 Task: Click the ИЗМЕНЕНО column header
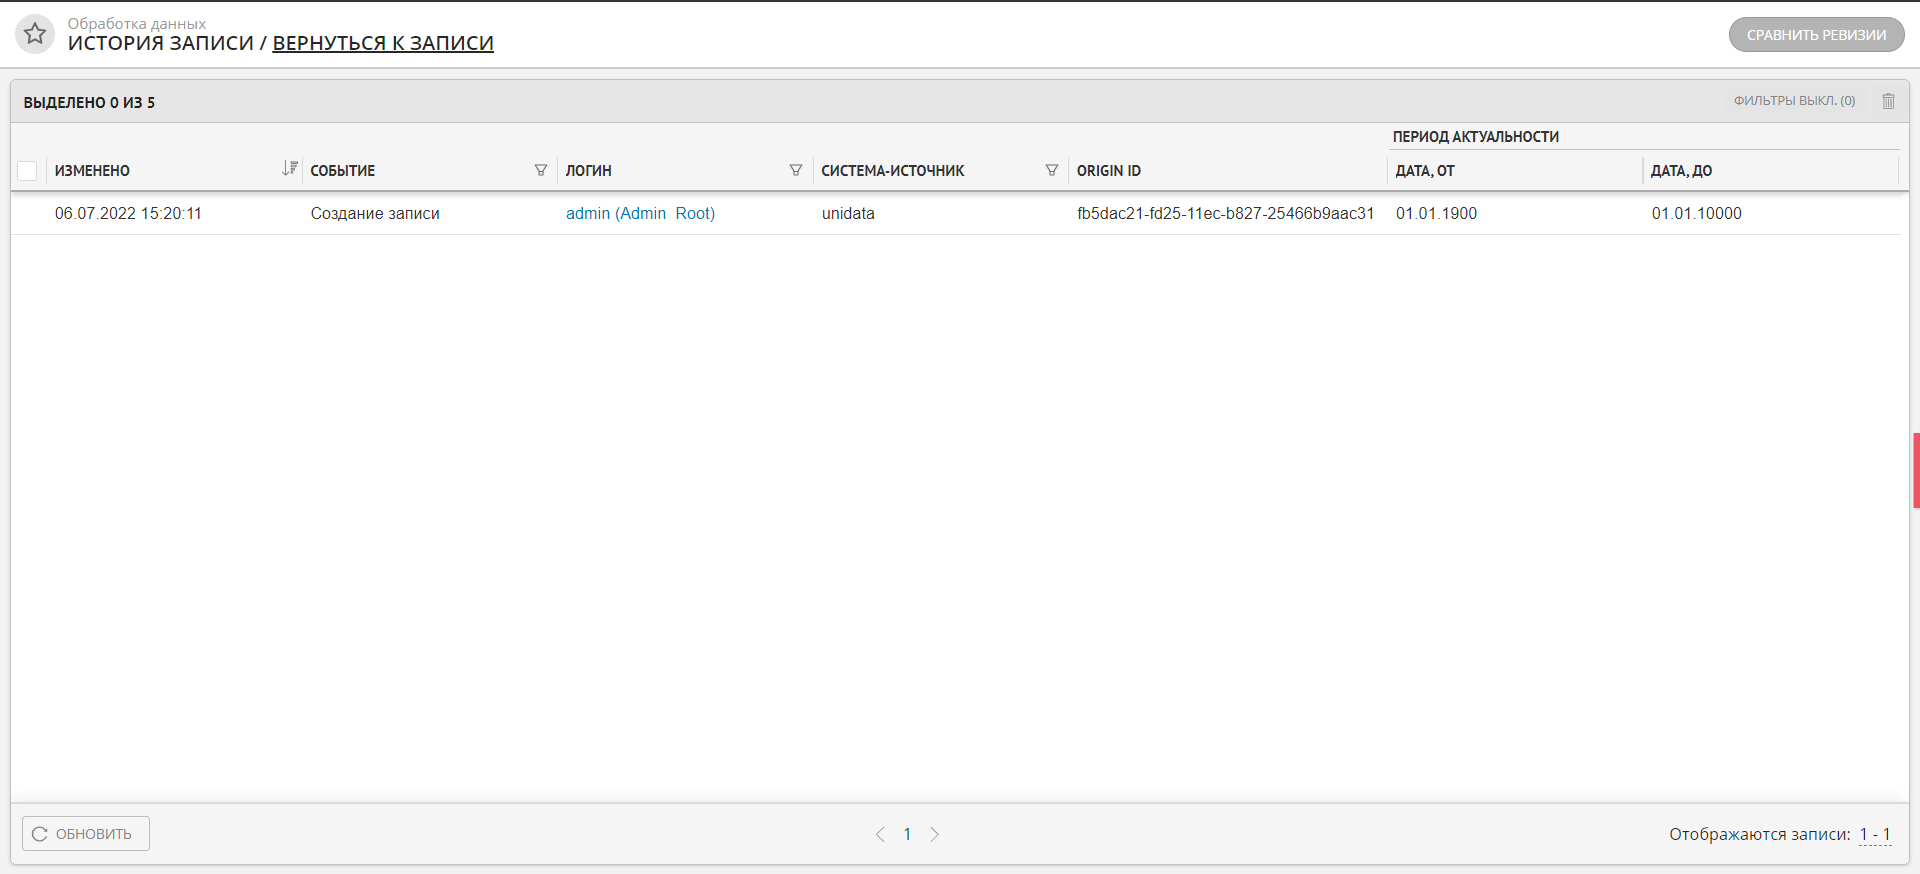pos(92,171)
